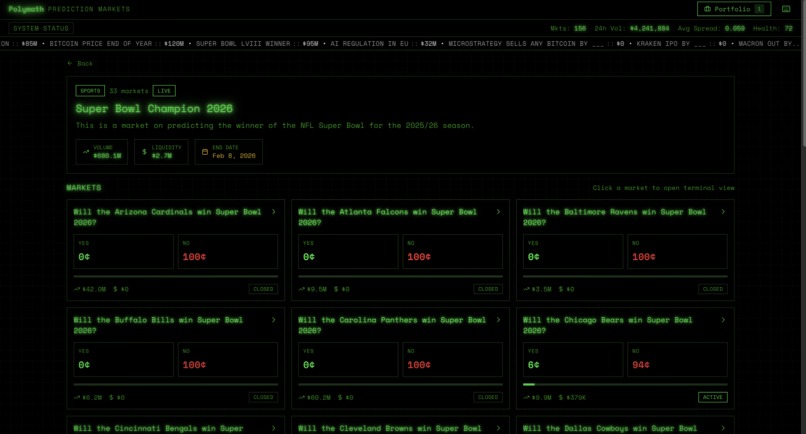Open 'Will the Arizona Cardinals win' market title

coord(167,217)
